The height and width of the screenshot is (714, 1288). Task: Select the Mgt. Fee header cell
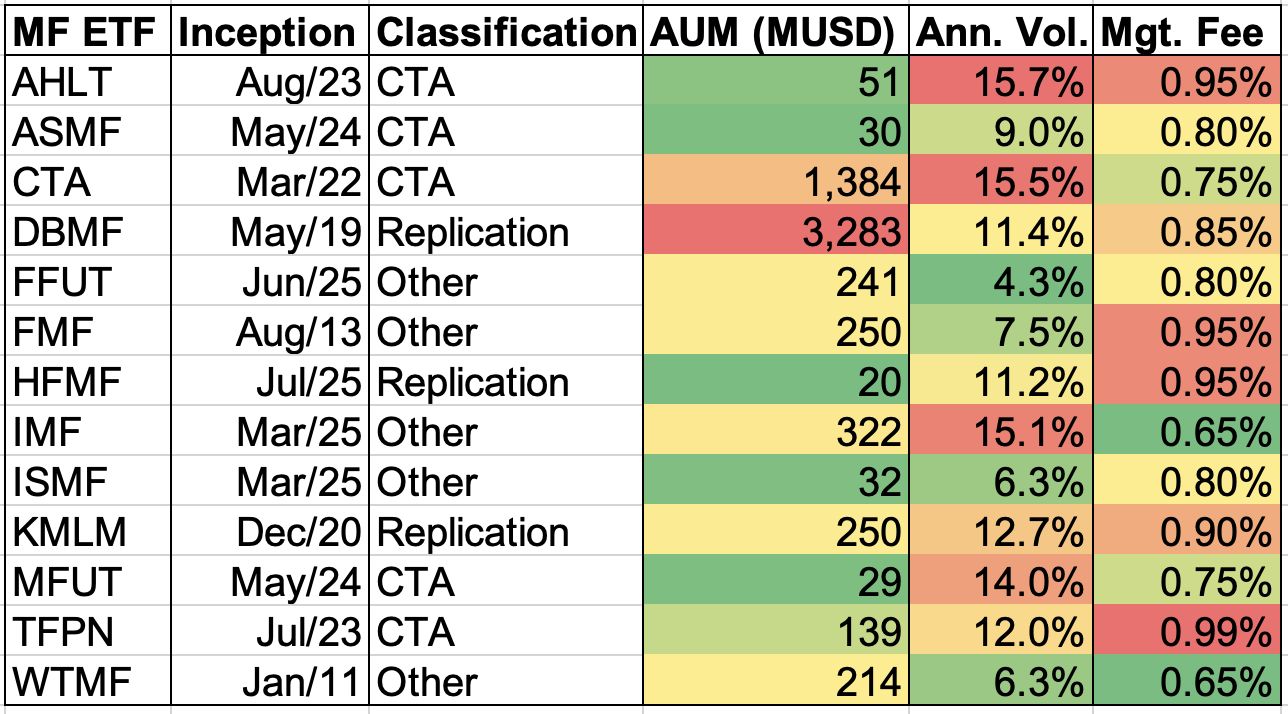pos(1186,34)
